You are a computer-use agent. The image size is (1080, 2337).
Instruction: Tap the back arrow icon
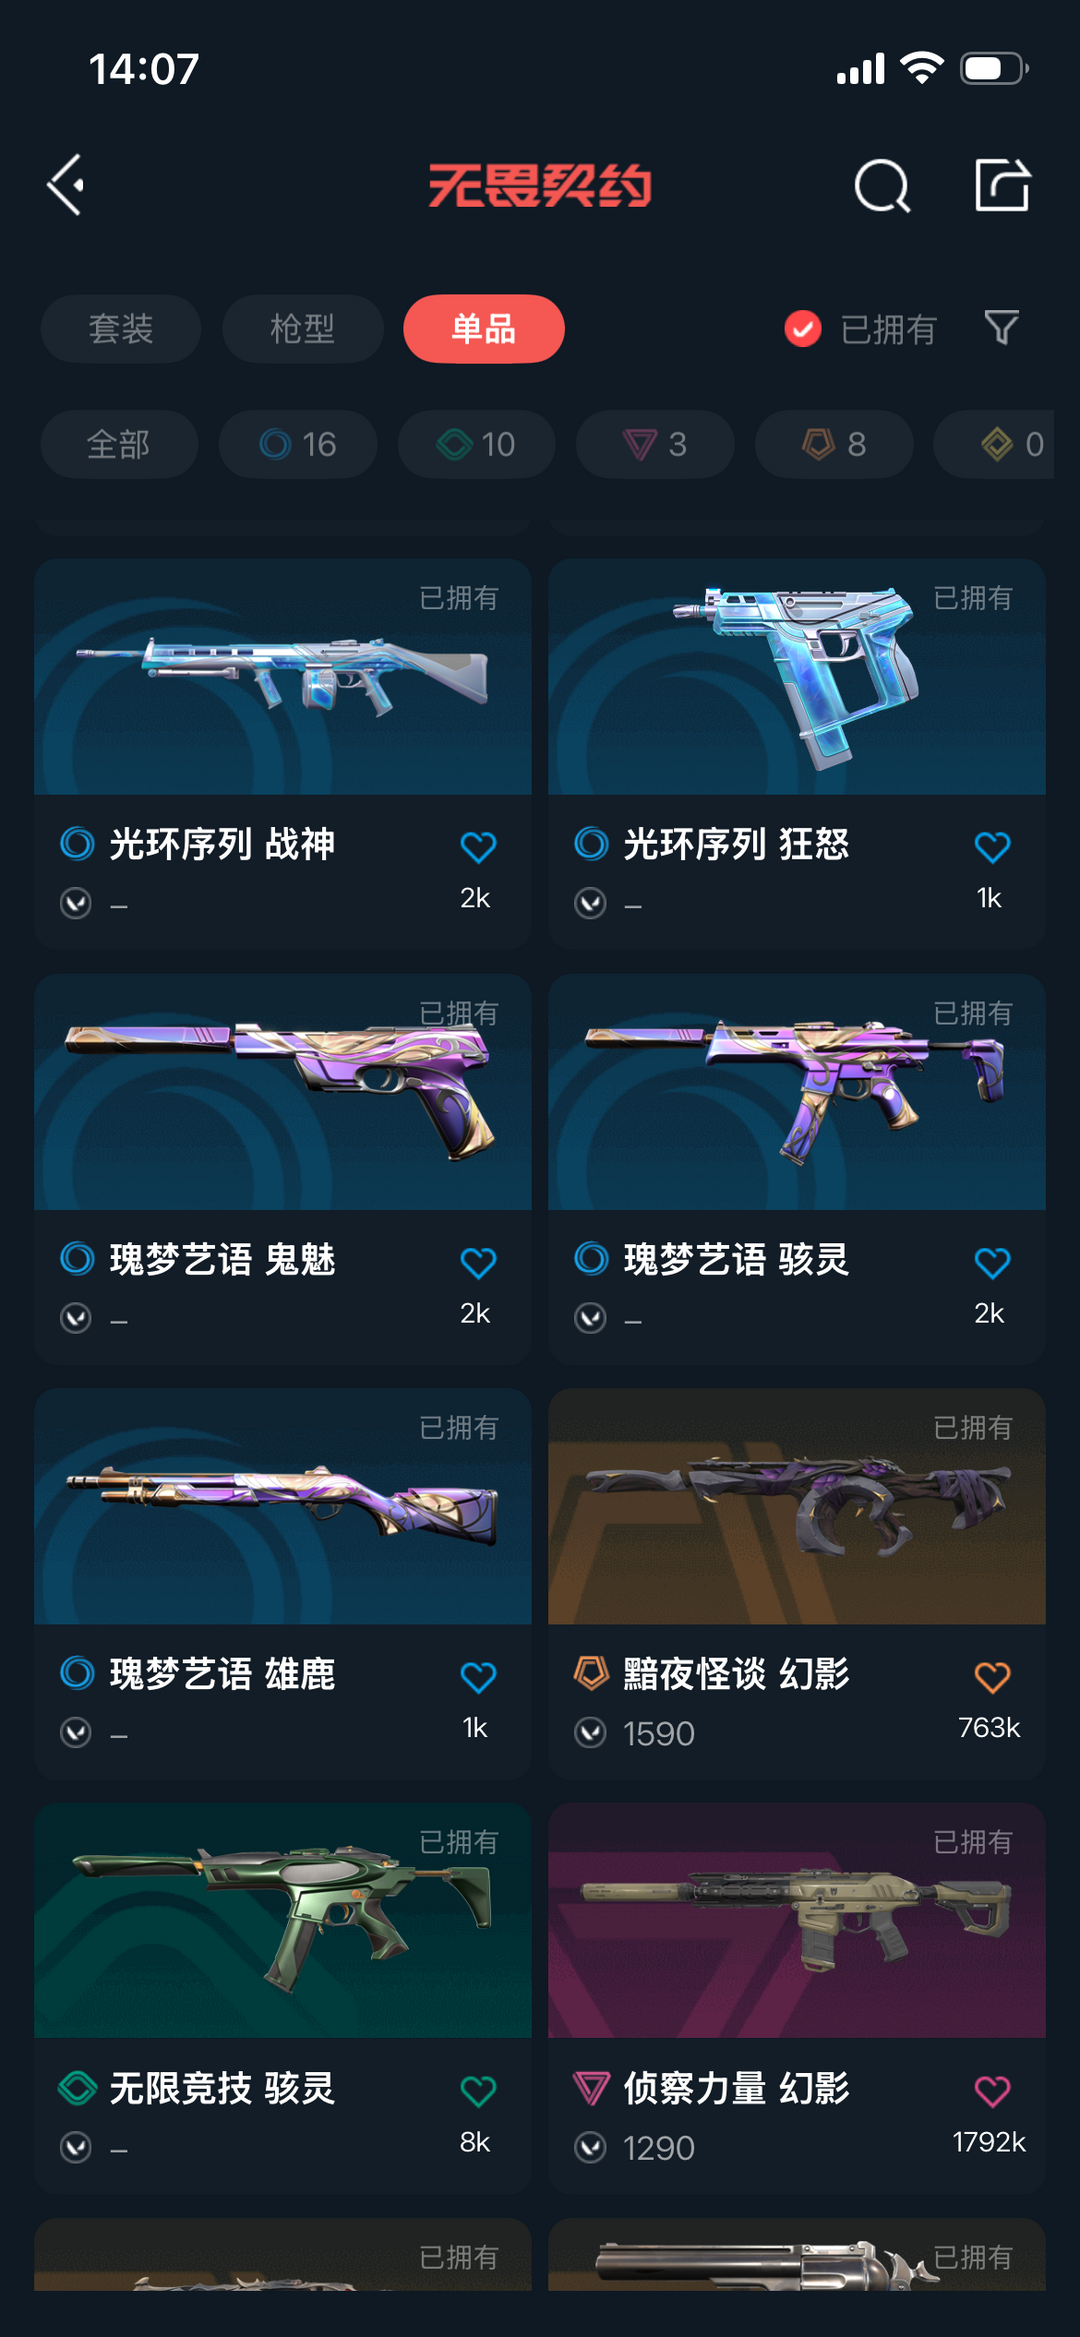[66, 185]
